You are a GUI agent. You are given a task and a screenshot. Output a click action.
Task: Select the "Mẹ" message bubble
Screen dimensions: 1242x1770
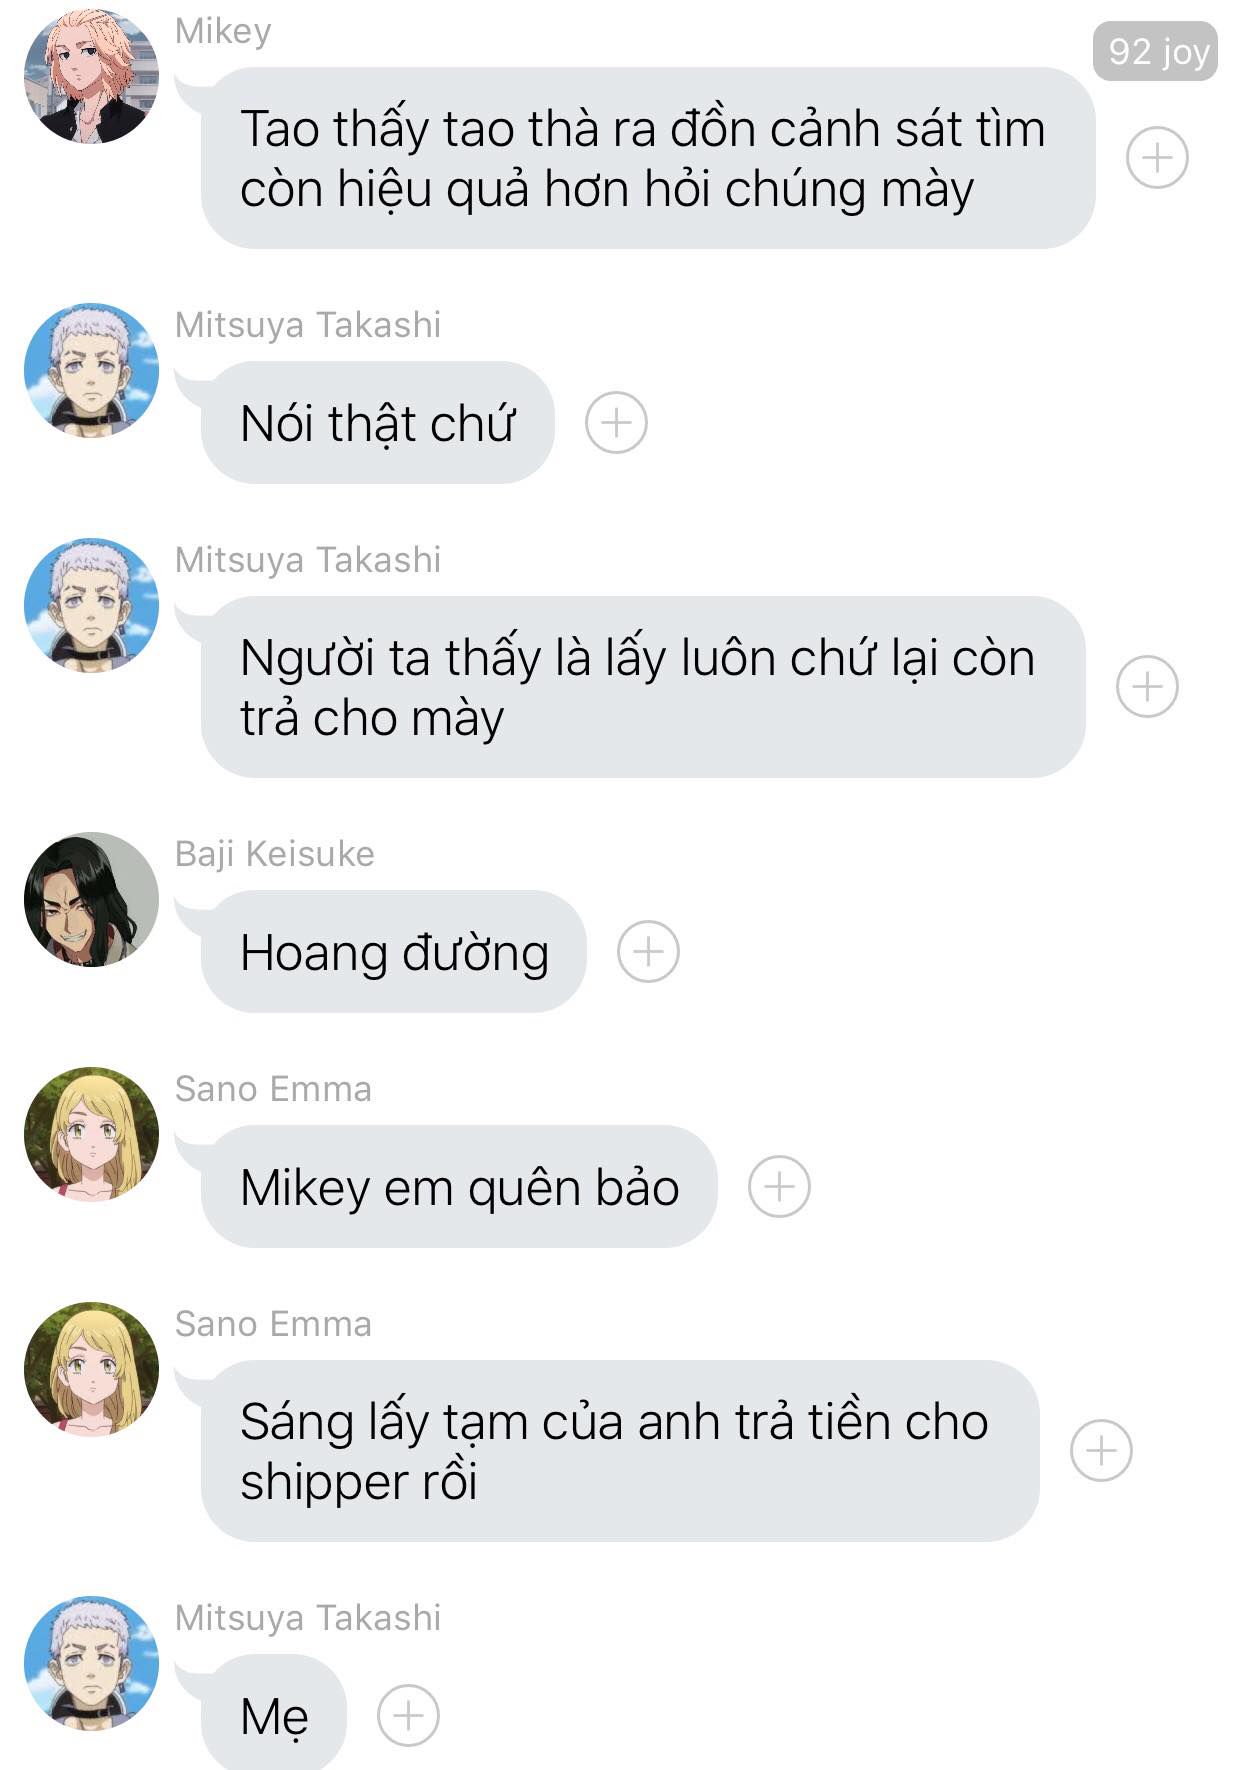(x=274, y=1714)
